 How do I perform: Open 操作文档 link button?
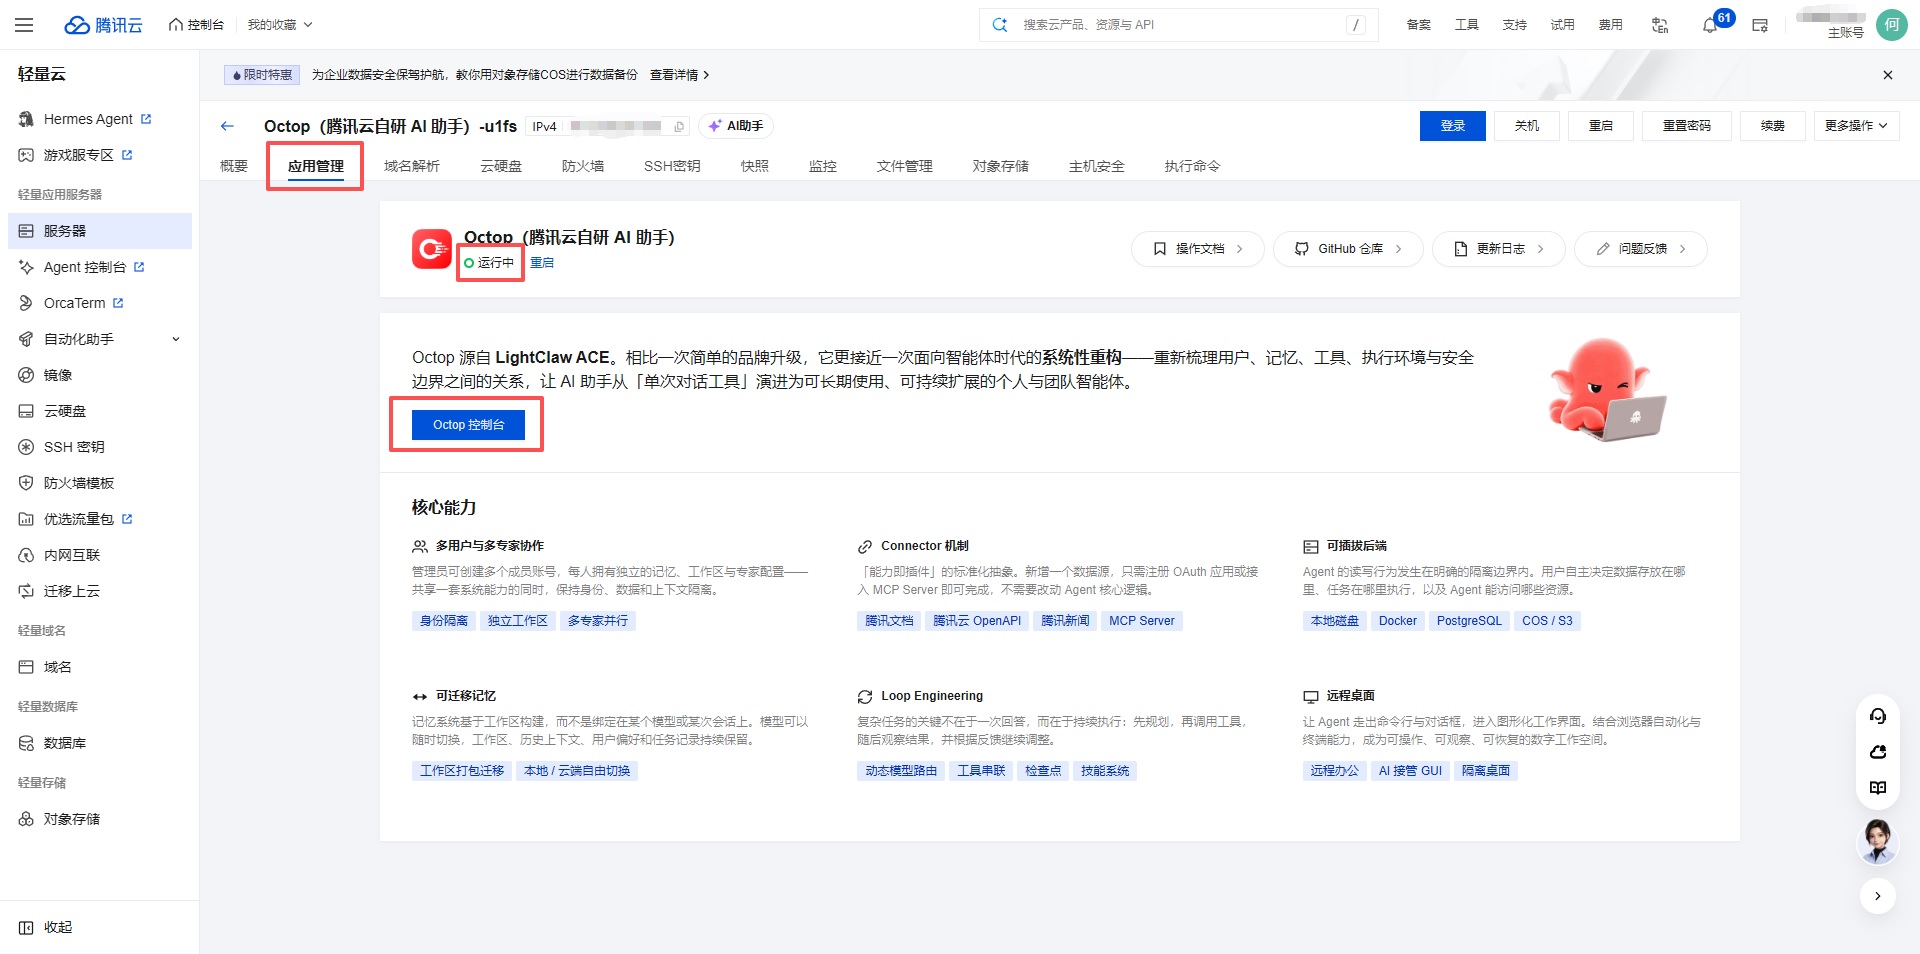point(1198,249)
